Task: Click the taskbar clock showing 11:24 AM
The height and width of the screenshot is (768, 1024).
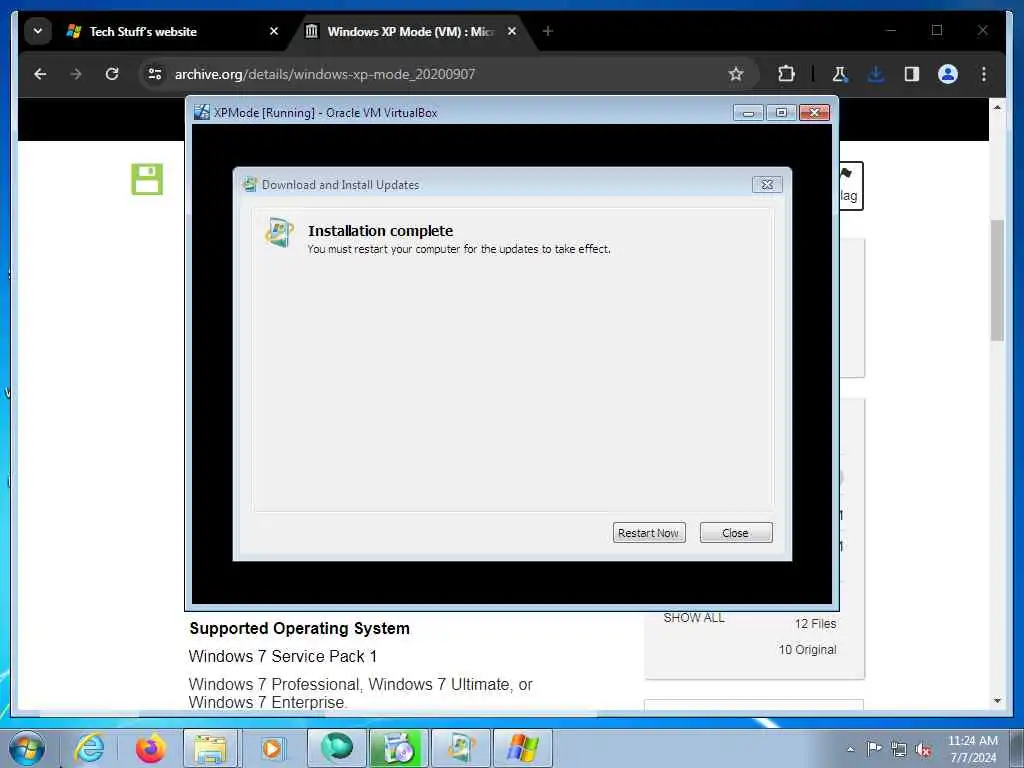Action: coord(973,749)
